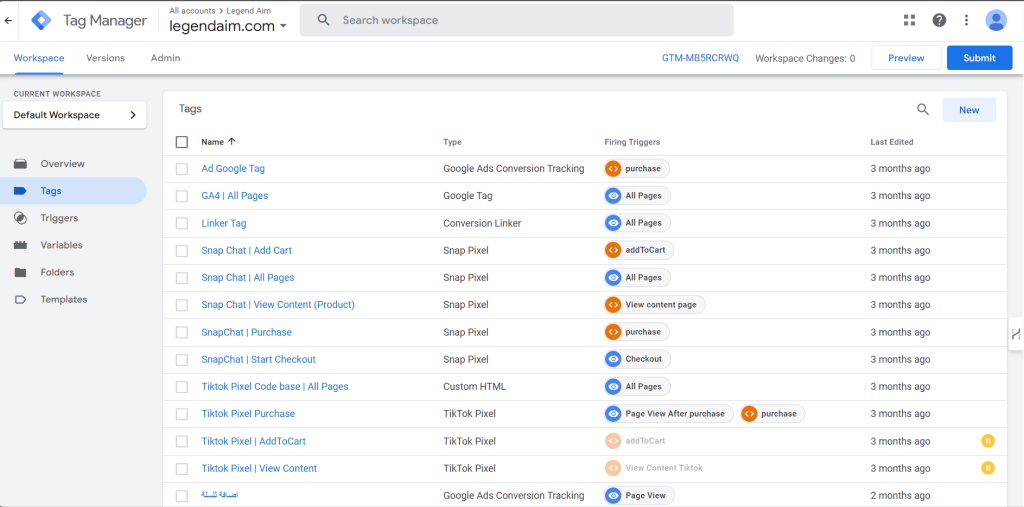
Task: Check the Ad Google Tag checkbox
Action: point(182,169)
